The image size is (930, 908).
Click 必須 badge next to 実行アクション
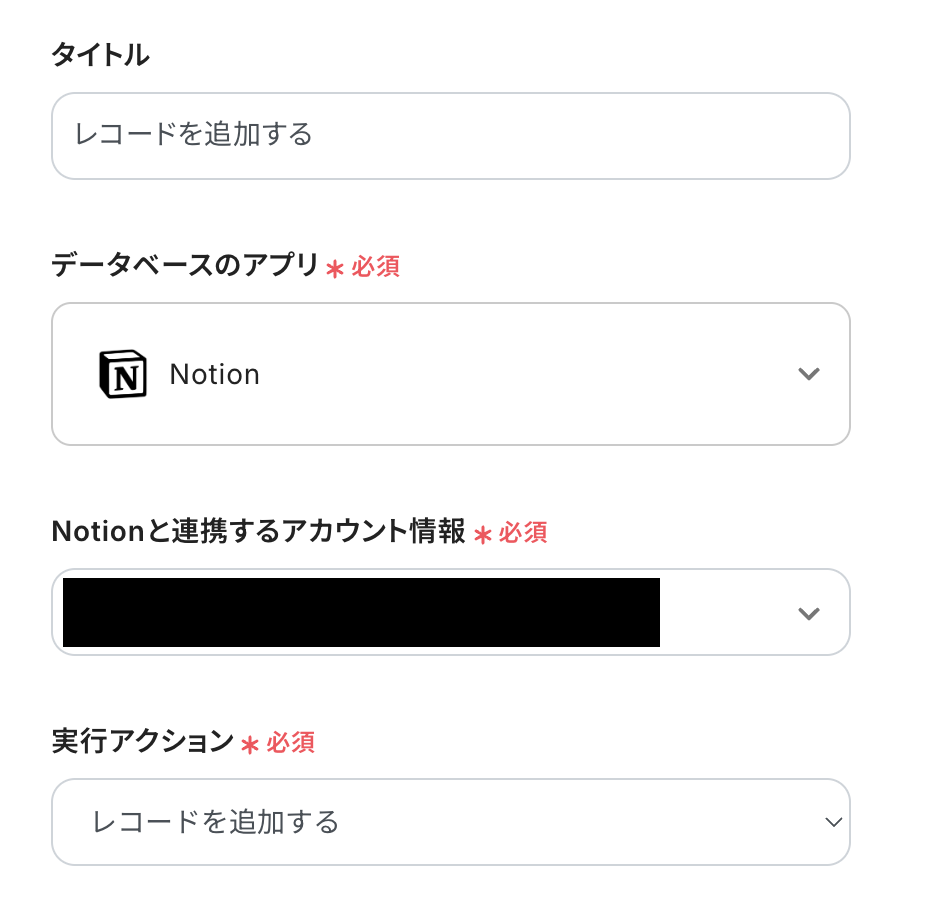[x=291, y=743]
